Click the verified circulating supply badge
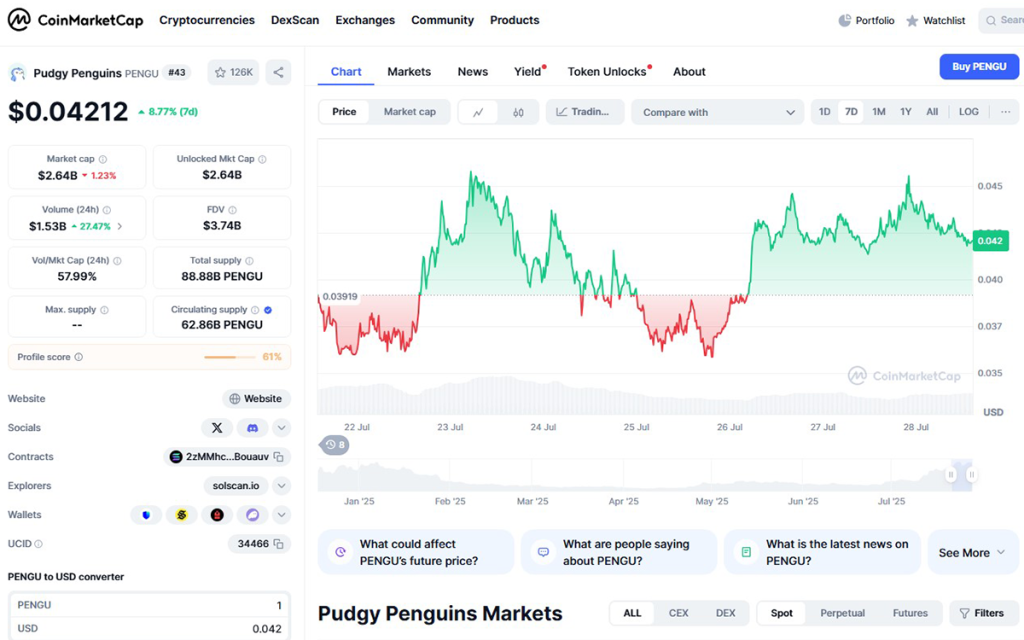The image size is (1024, 640). 268,310
